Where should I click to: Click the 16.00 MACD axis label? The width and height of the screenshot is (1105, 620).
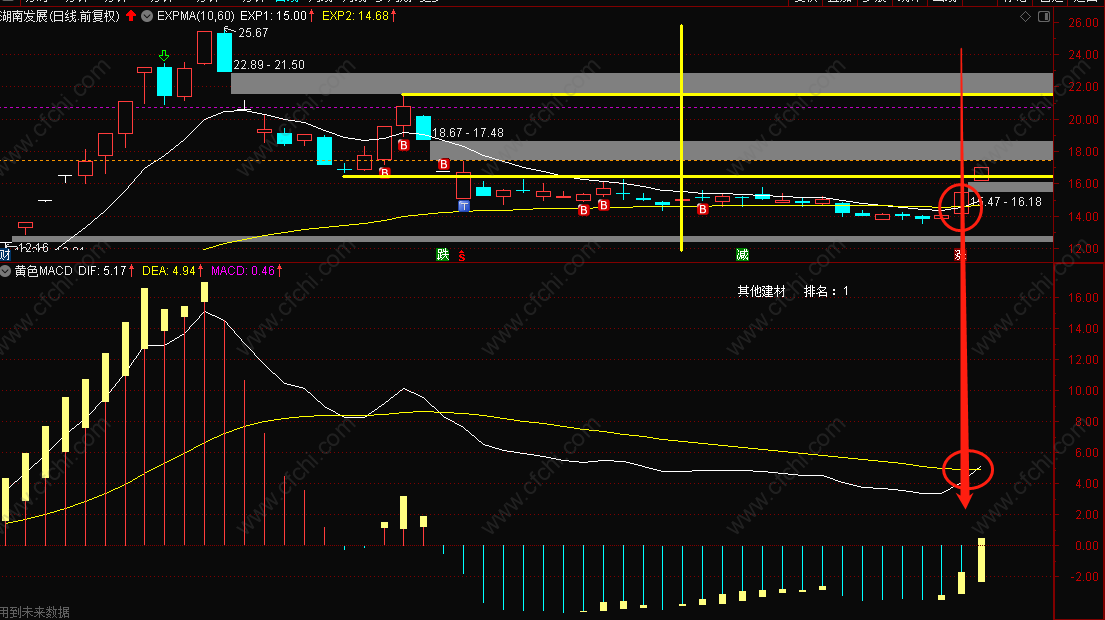click(1083, 297)
